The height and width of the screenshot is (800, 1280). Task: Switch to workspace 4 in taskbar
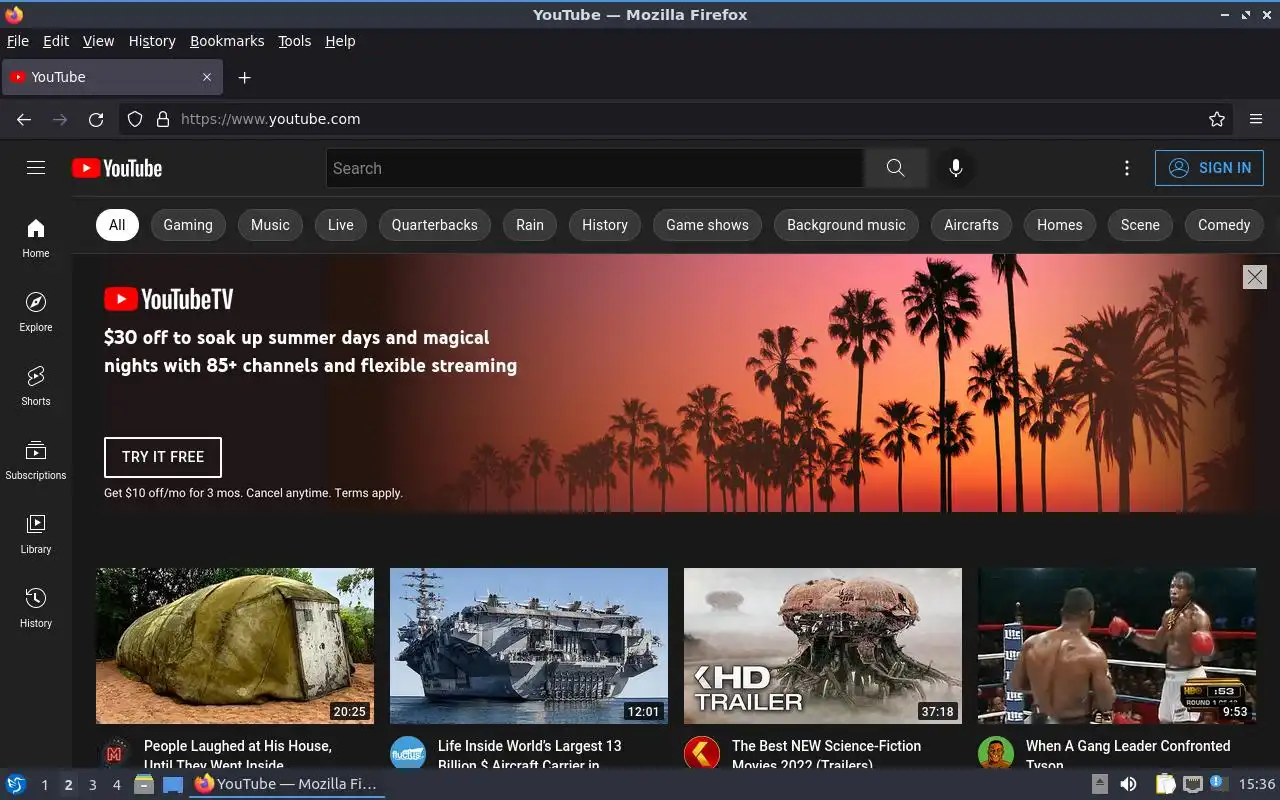coord(116,785)
